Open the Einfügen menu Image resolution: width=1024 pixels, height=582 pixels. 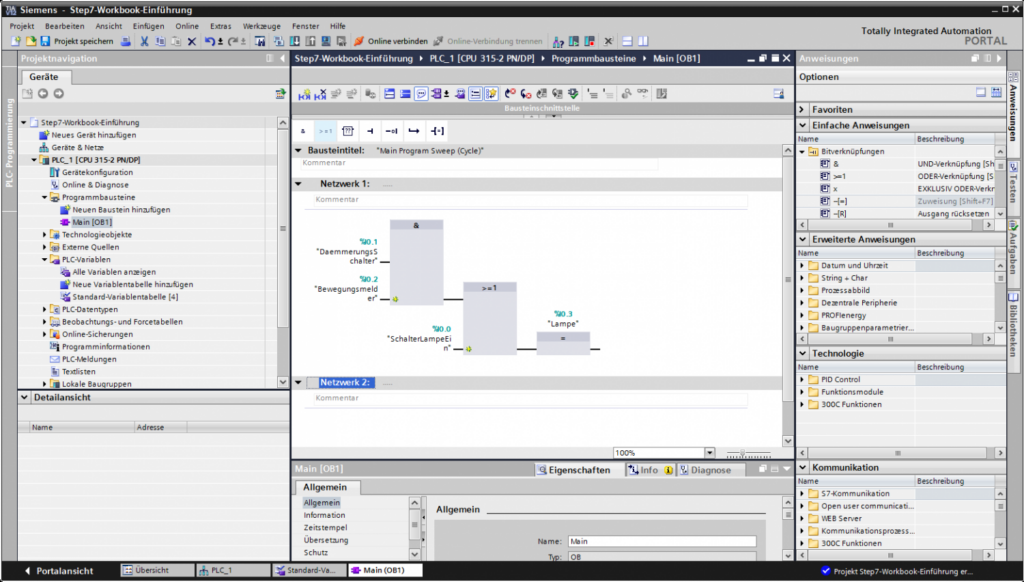(x=148, y=26)
